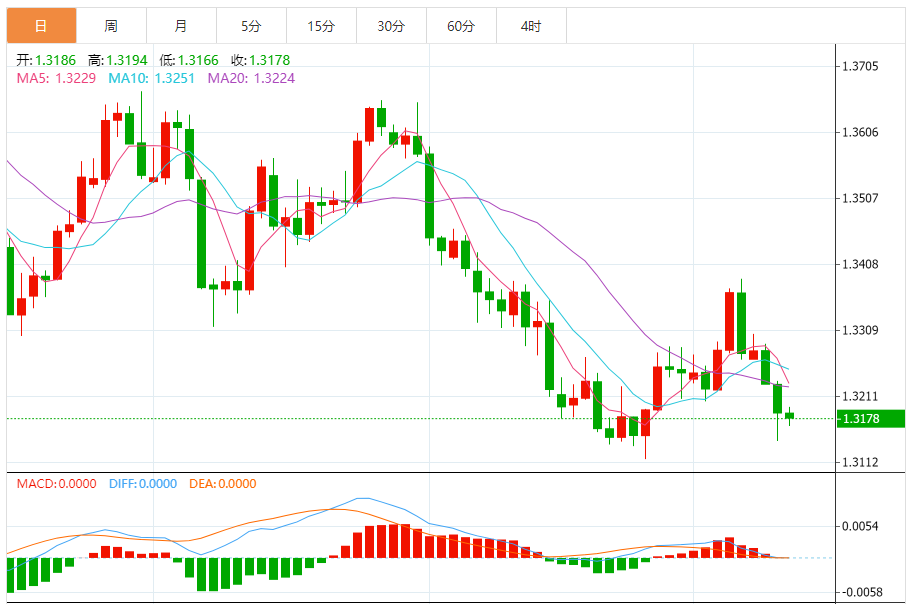915x604 pixels.
Task: Switch to the 周 weekly tab
Action: click(x=111, y=26)
